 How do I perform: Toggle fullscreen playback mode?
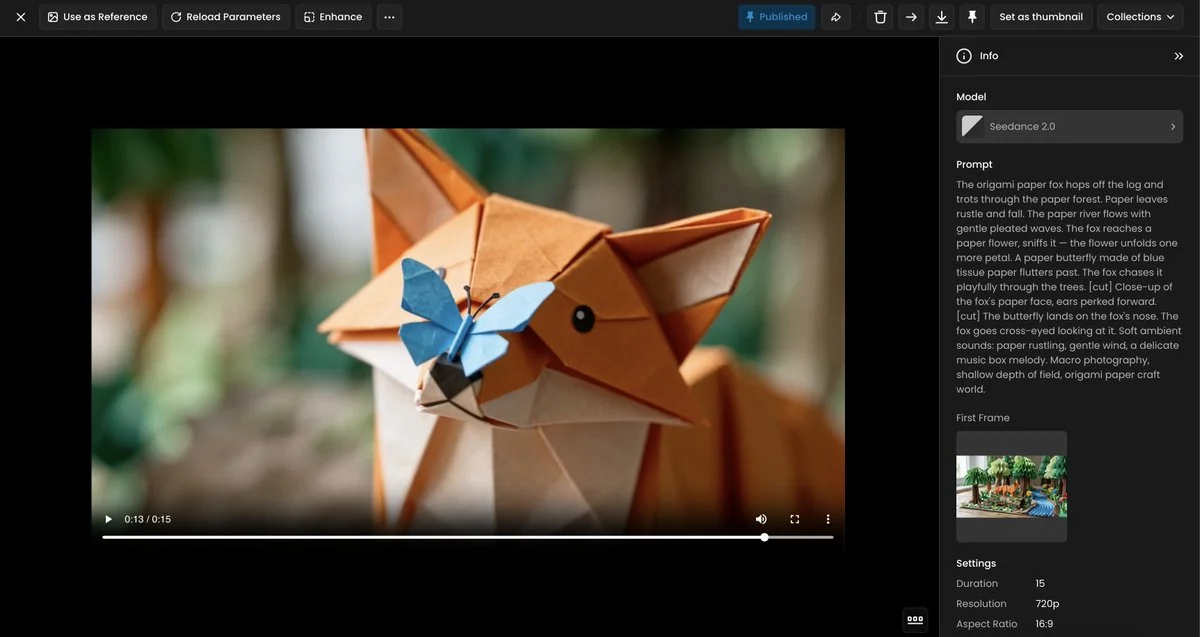click(793, 517)
